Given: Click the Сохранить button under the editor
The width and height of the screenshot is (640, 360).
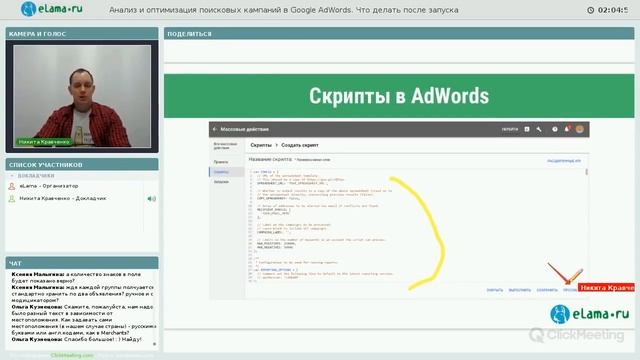Looking at the screenshot, I should click(x=547, y=290).
